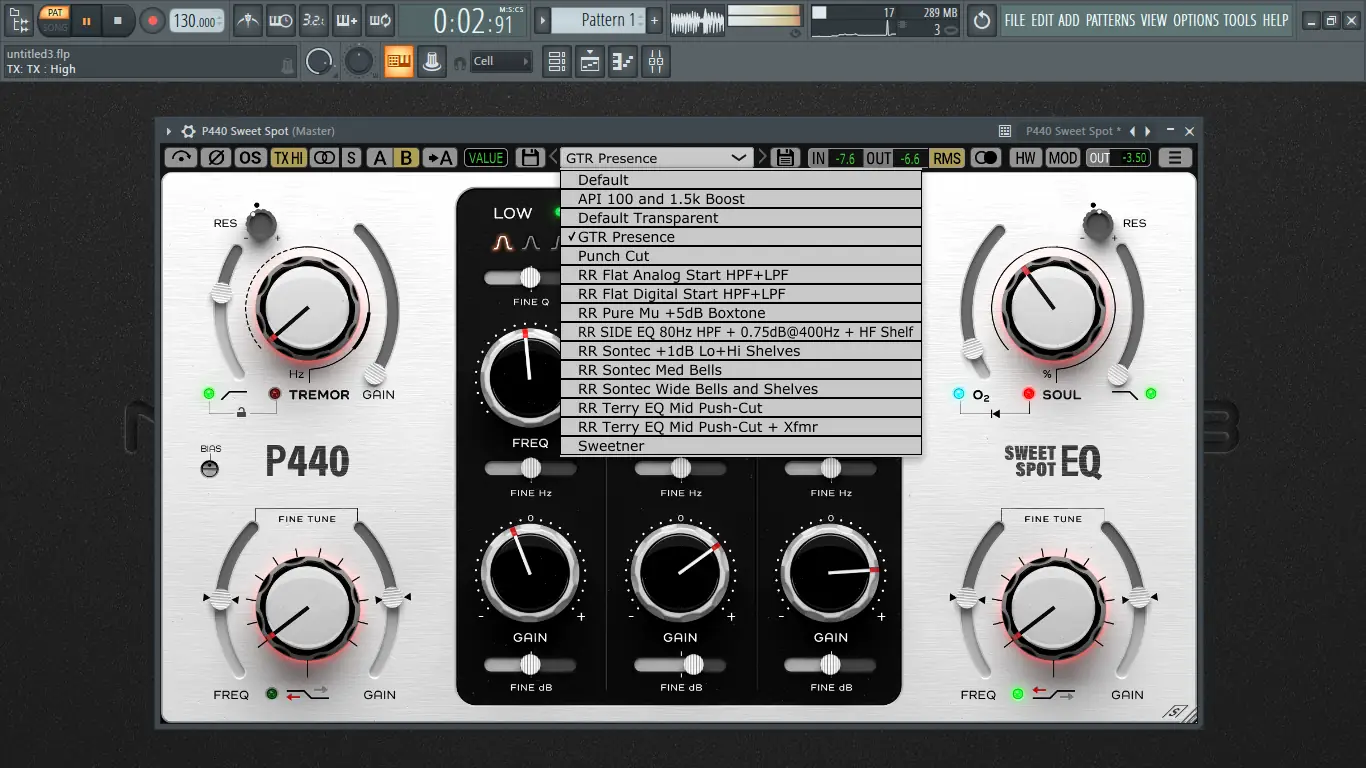
Task: Open the FL Studio pattern/playlist browser icon
Action: (x=19, y=19)
